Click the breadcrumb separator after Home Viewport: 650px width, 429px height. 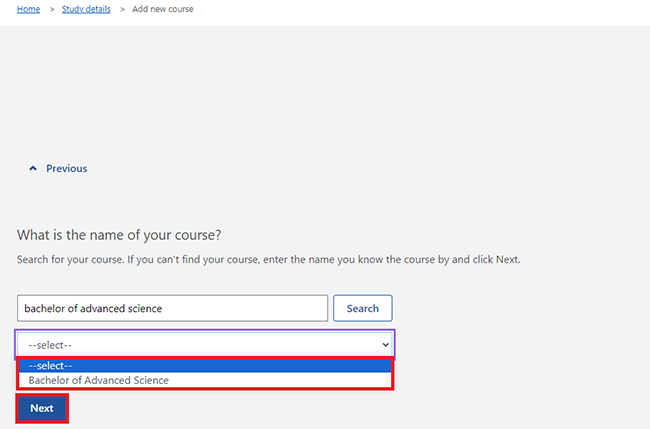click(x=52, y=9)
